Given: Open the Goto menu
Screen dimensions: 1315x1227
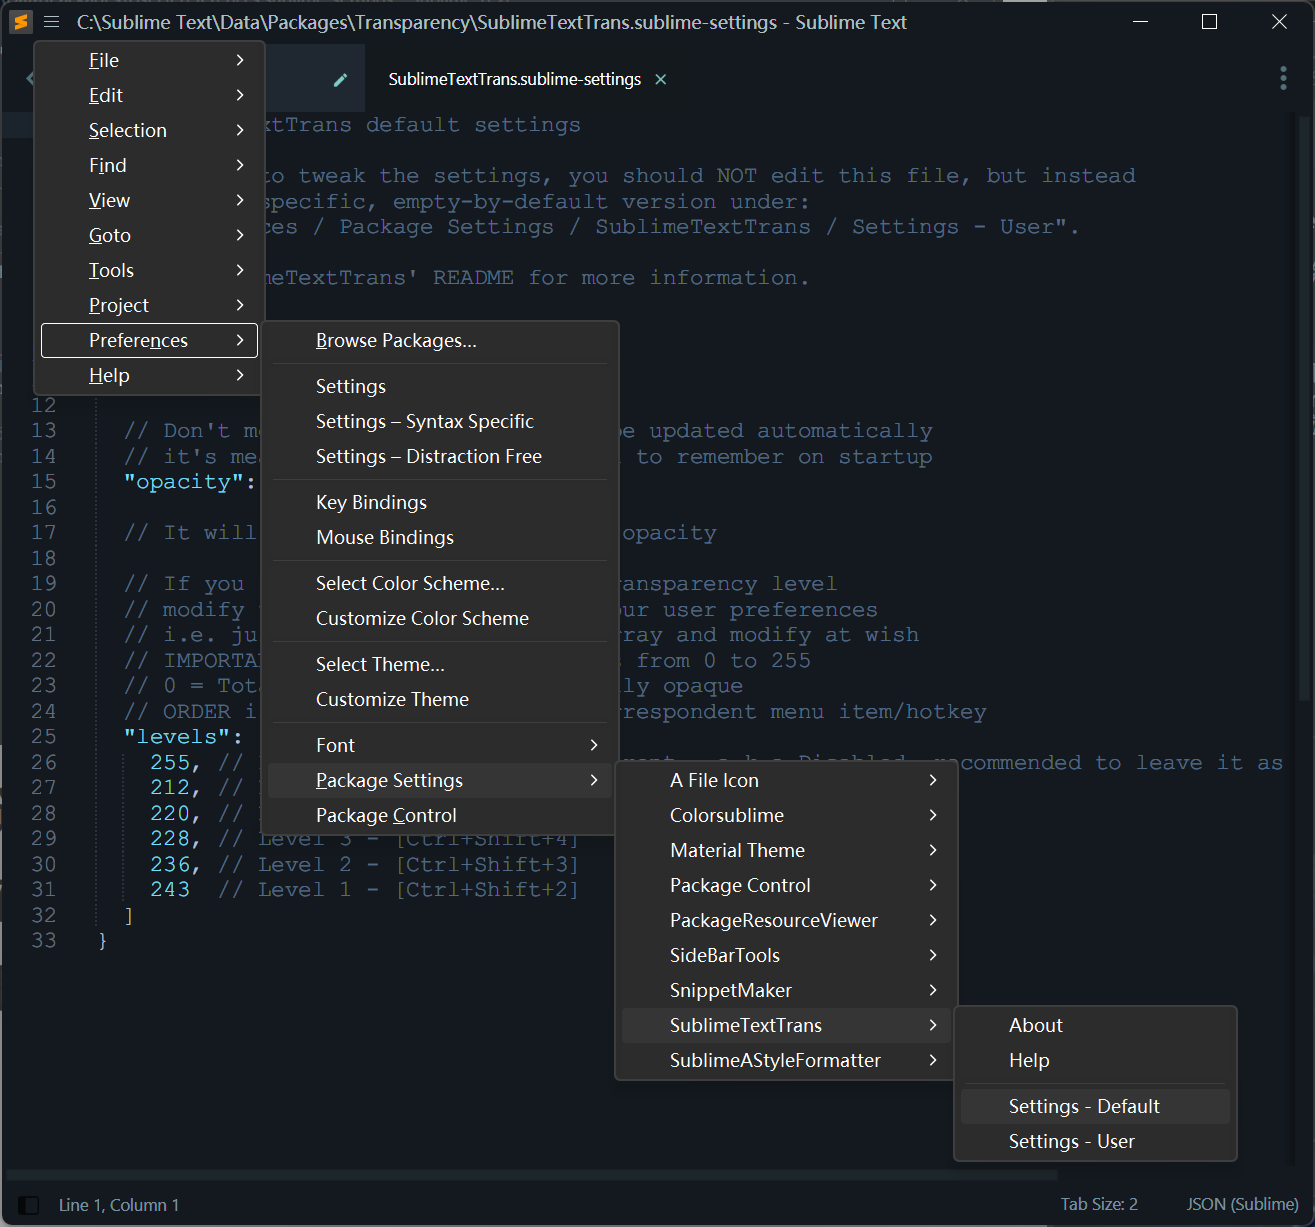Looking at the screenshot, I should pos(149,235).
